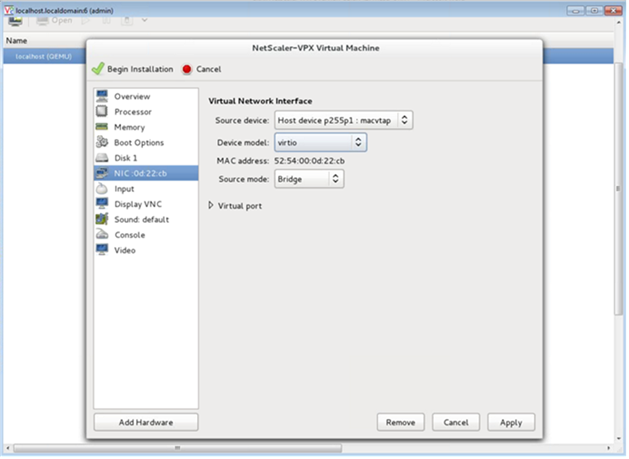Click the NIC network card icon

pyautogui.click(x=102, y=173)
